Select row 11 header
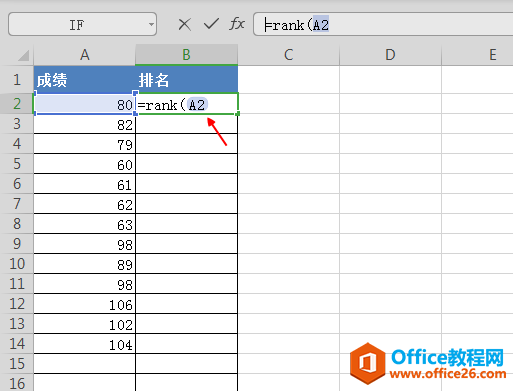This screenshot has width=513, height=391. click(17, 284)
